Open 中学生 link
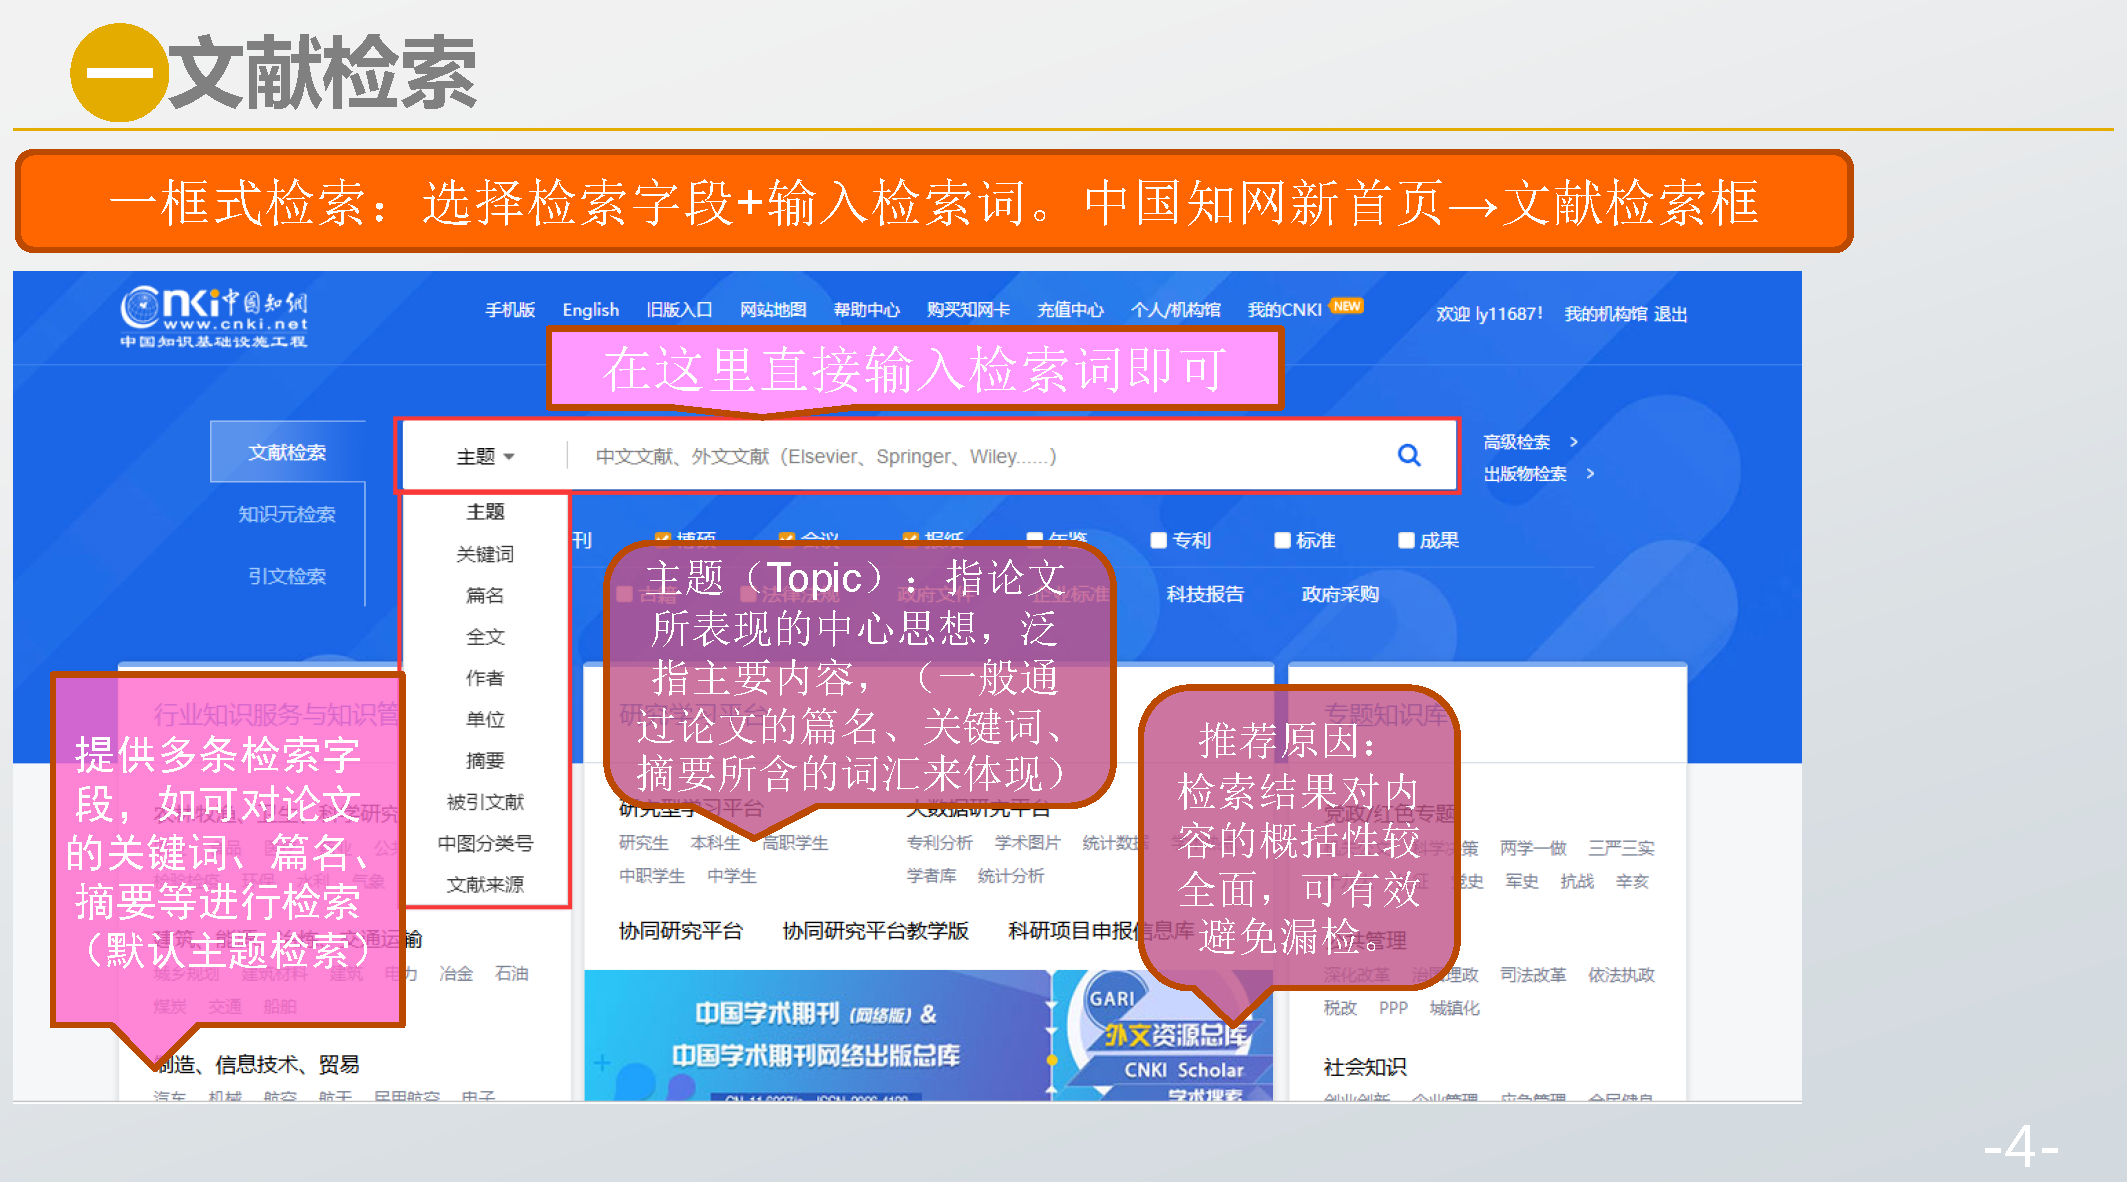The image size is (2127, 1182). pos(732,876)
